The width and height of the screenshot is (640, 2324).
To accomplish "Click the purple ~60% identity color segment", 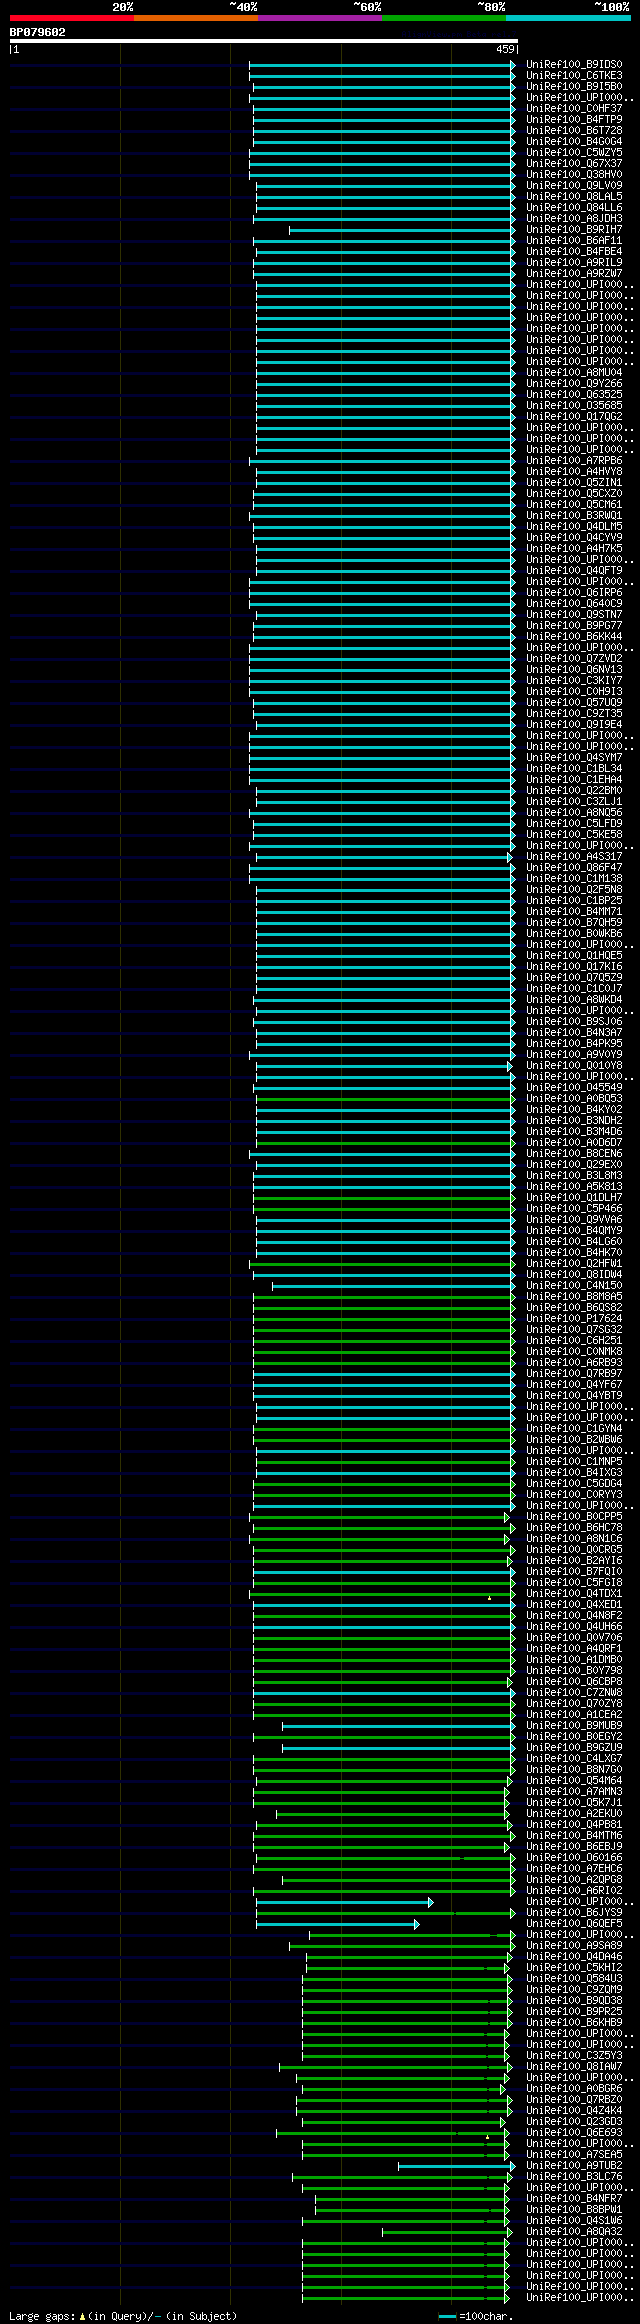I will 320,18.
